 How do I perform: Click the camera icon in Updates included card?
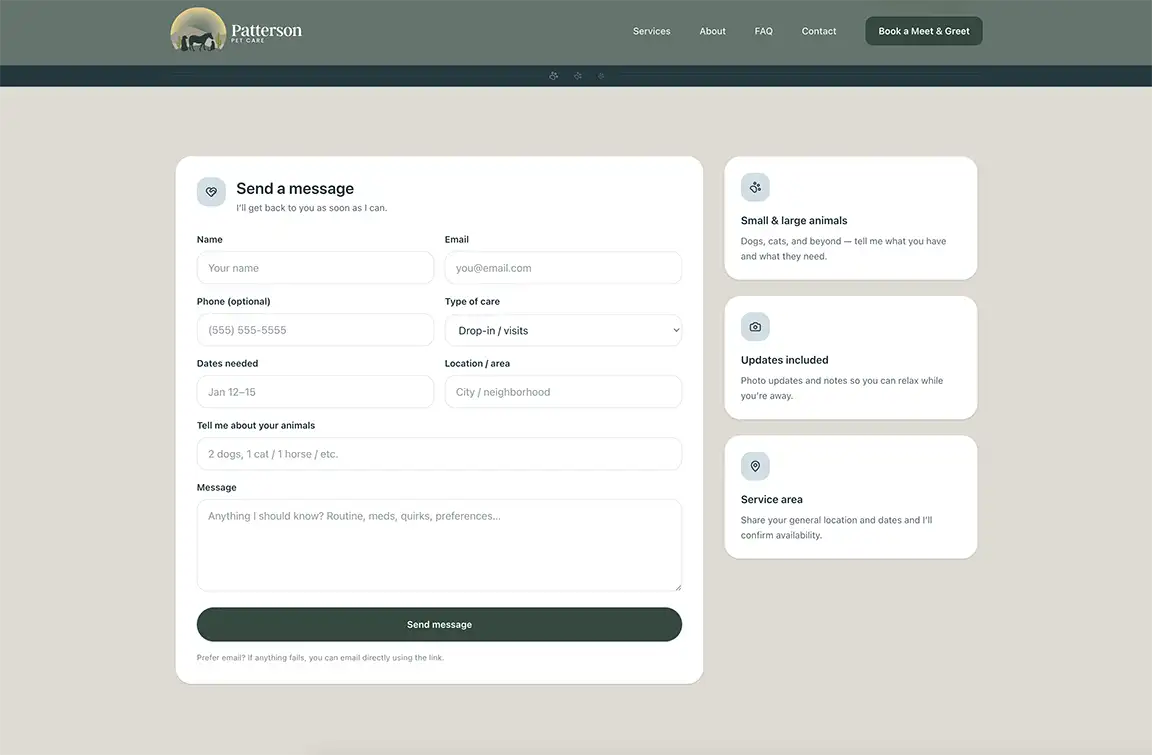click(755, 327)
